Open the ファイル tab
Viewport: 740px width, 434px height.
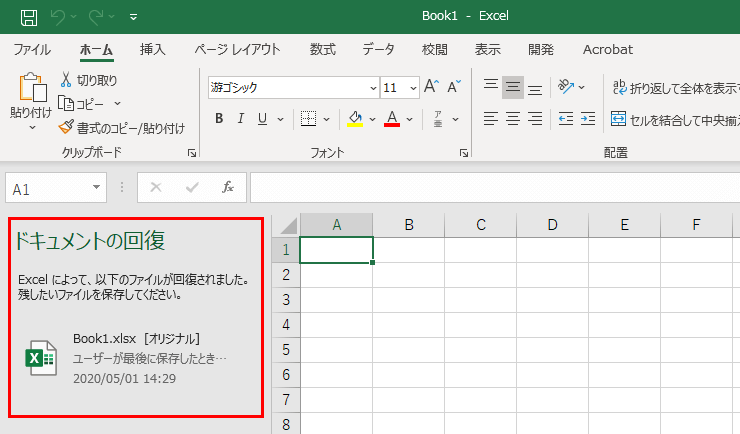point(32,50)
